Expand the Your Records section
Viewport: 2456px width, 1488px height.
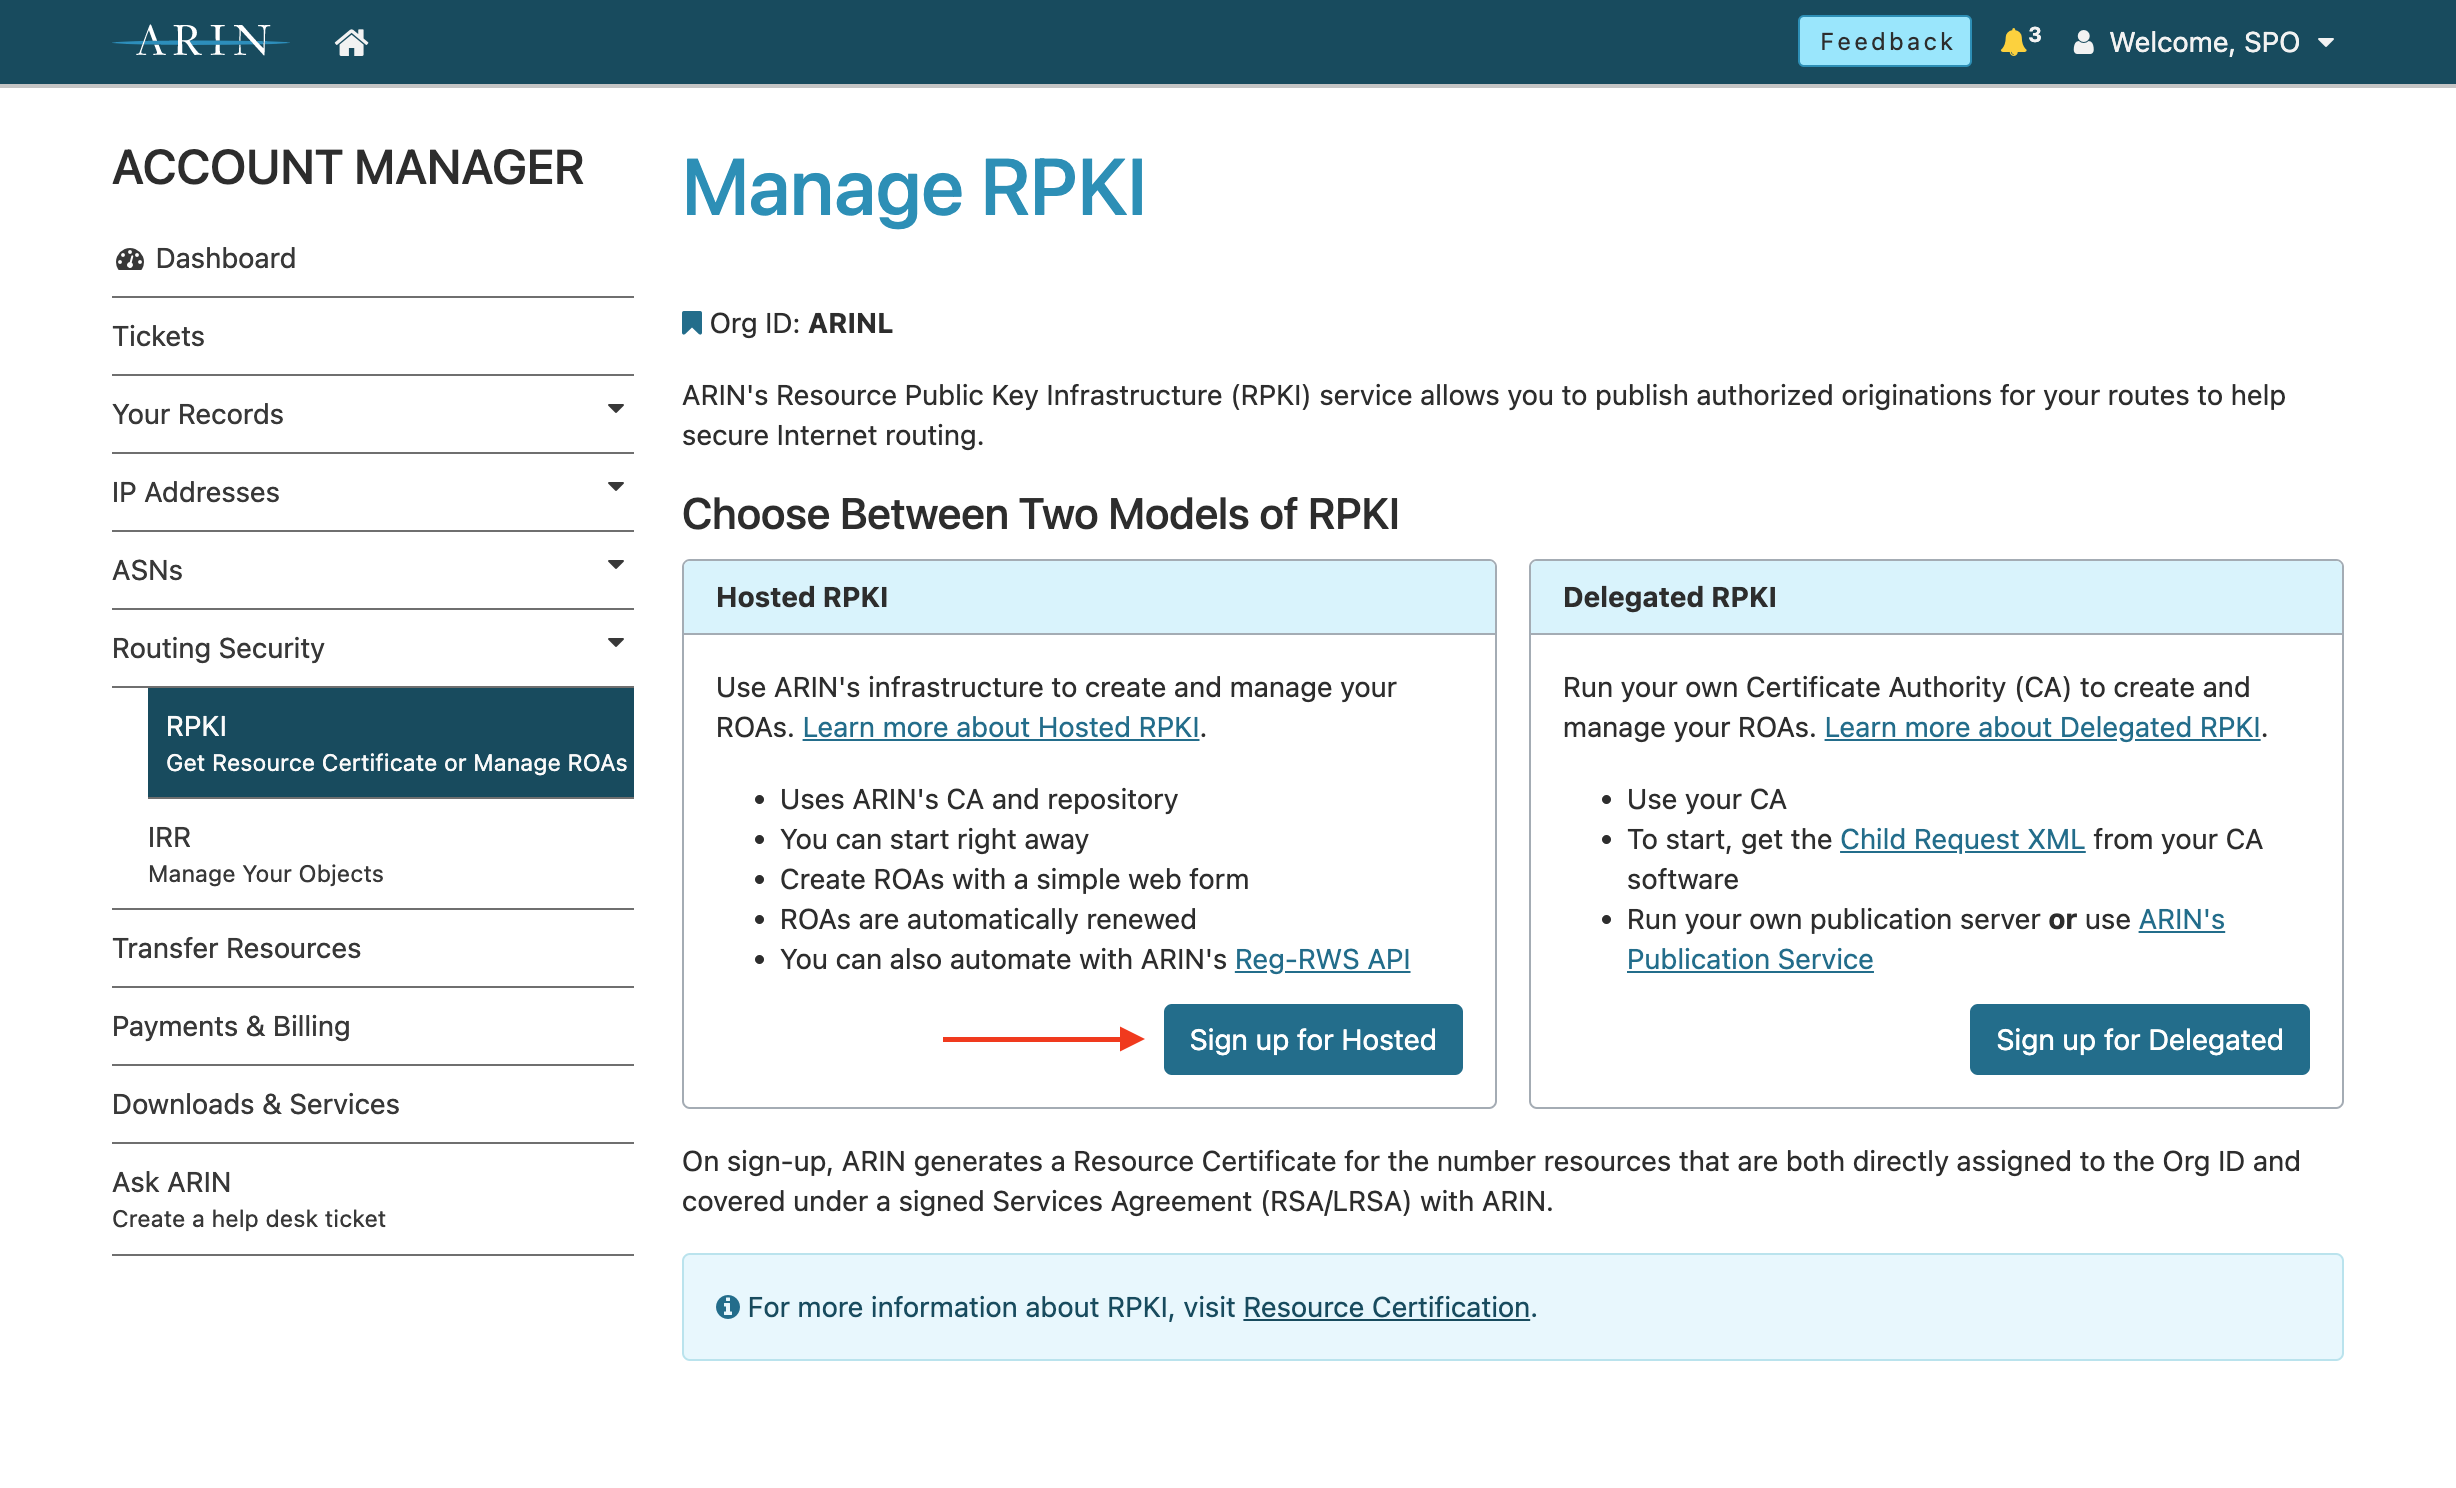[372, 414]
